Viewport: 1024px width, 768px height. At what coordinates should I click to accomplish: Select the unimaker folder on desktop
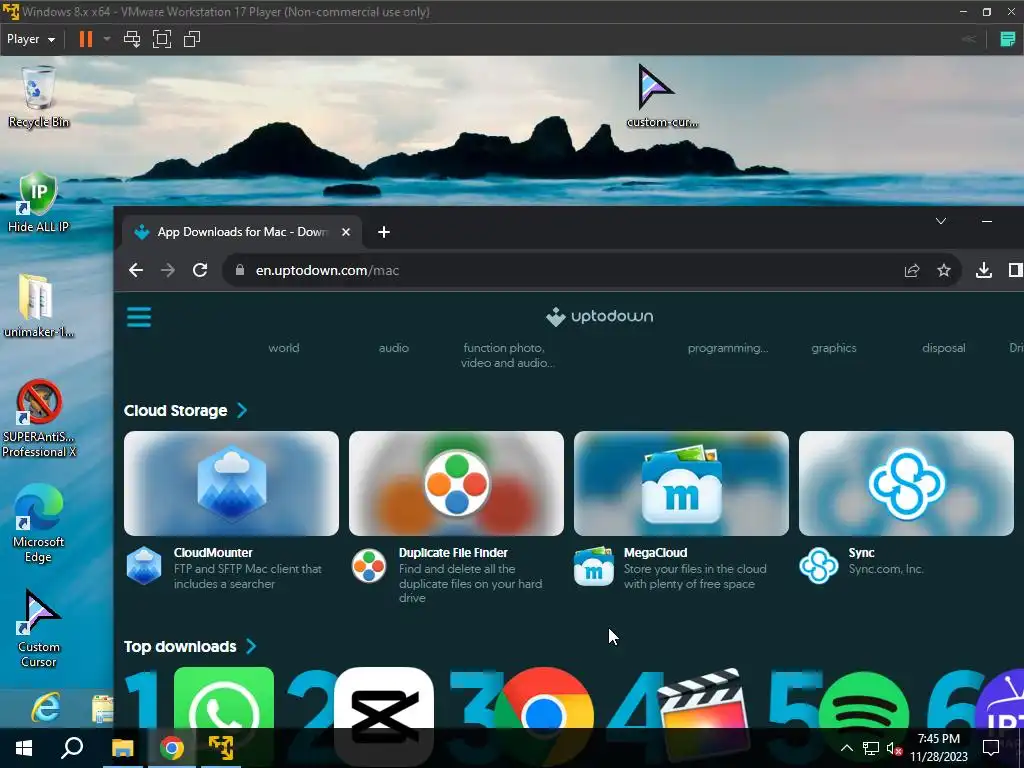click(x=39, y=306)
